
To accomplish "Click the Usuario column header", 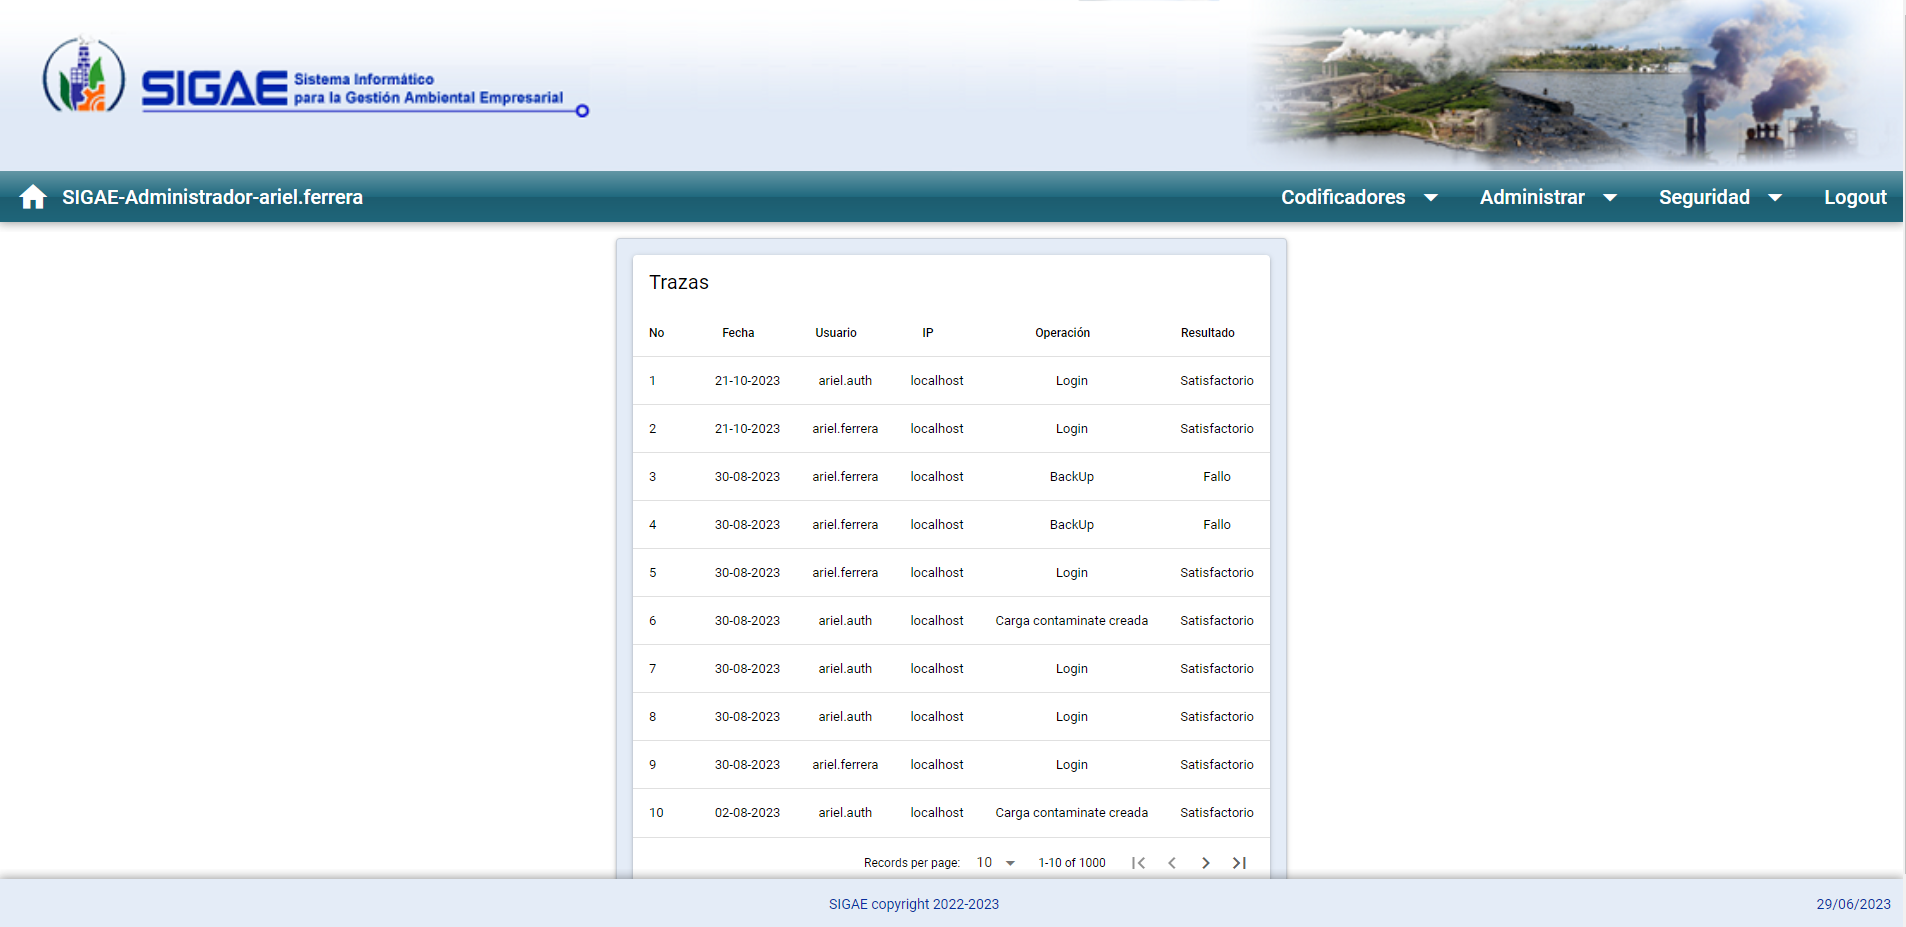I will pos(836,333).
